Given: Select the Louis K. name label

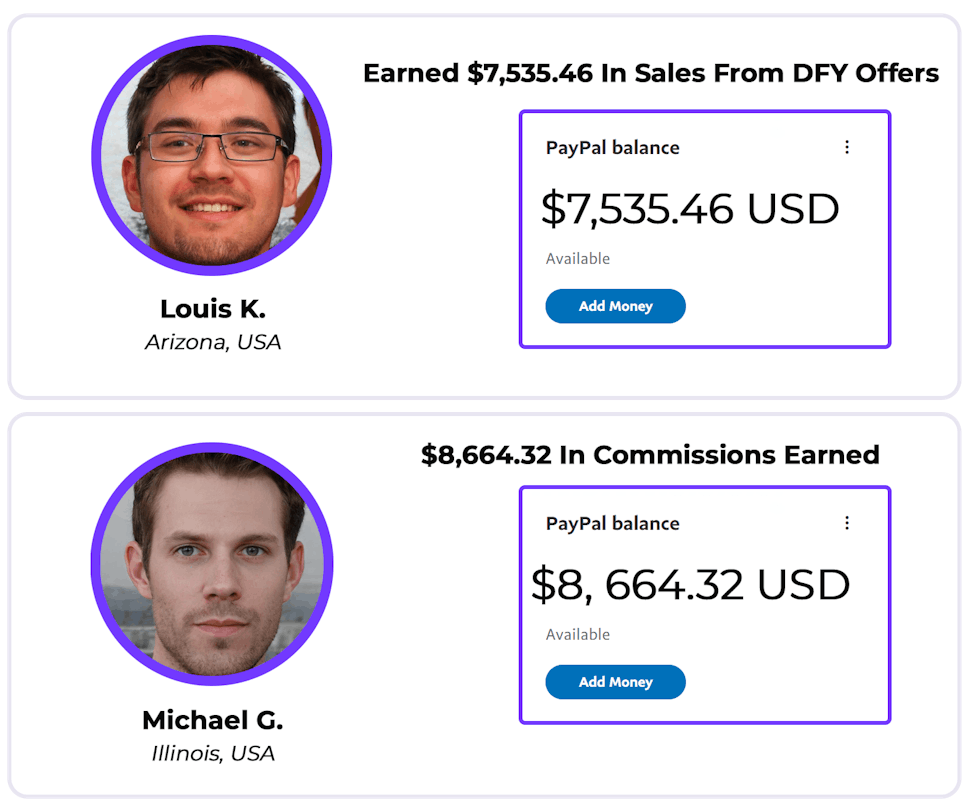Looking at the screenshot, I should (213, 308).
